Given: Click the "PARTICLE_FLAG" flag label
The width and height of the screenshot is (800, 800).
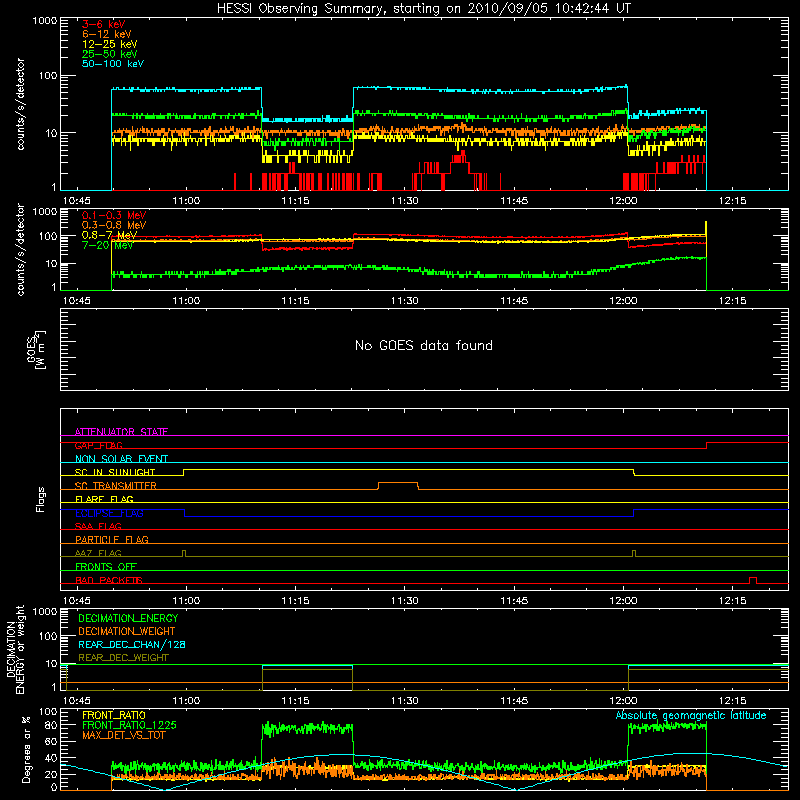Looking at the screenshot, I should pos(112,539).
